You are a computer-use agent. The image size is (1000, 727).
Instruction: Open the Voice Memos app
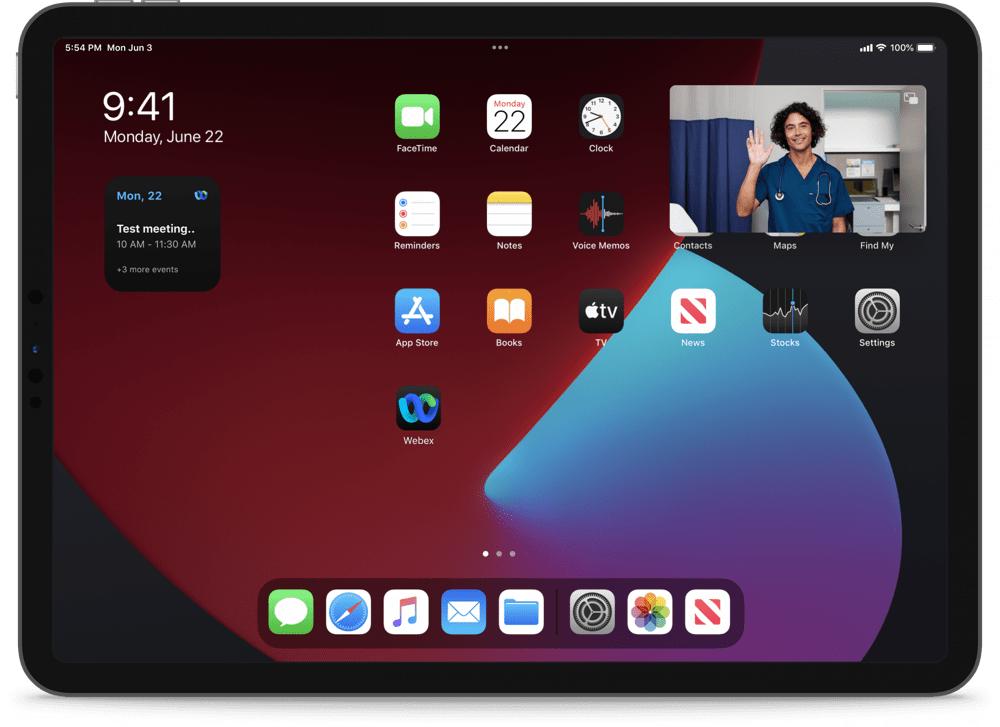601,214
